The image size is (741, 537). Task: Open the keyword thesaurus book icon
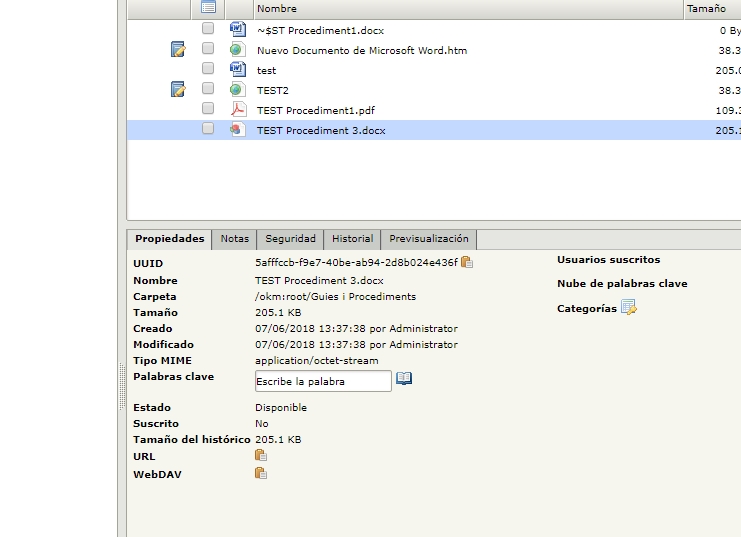click(404, 378)
